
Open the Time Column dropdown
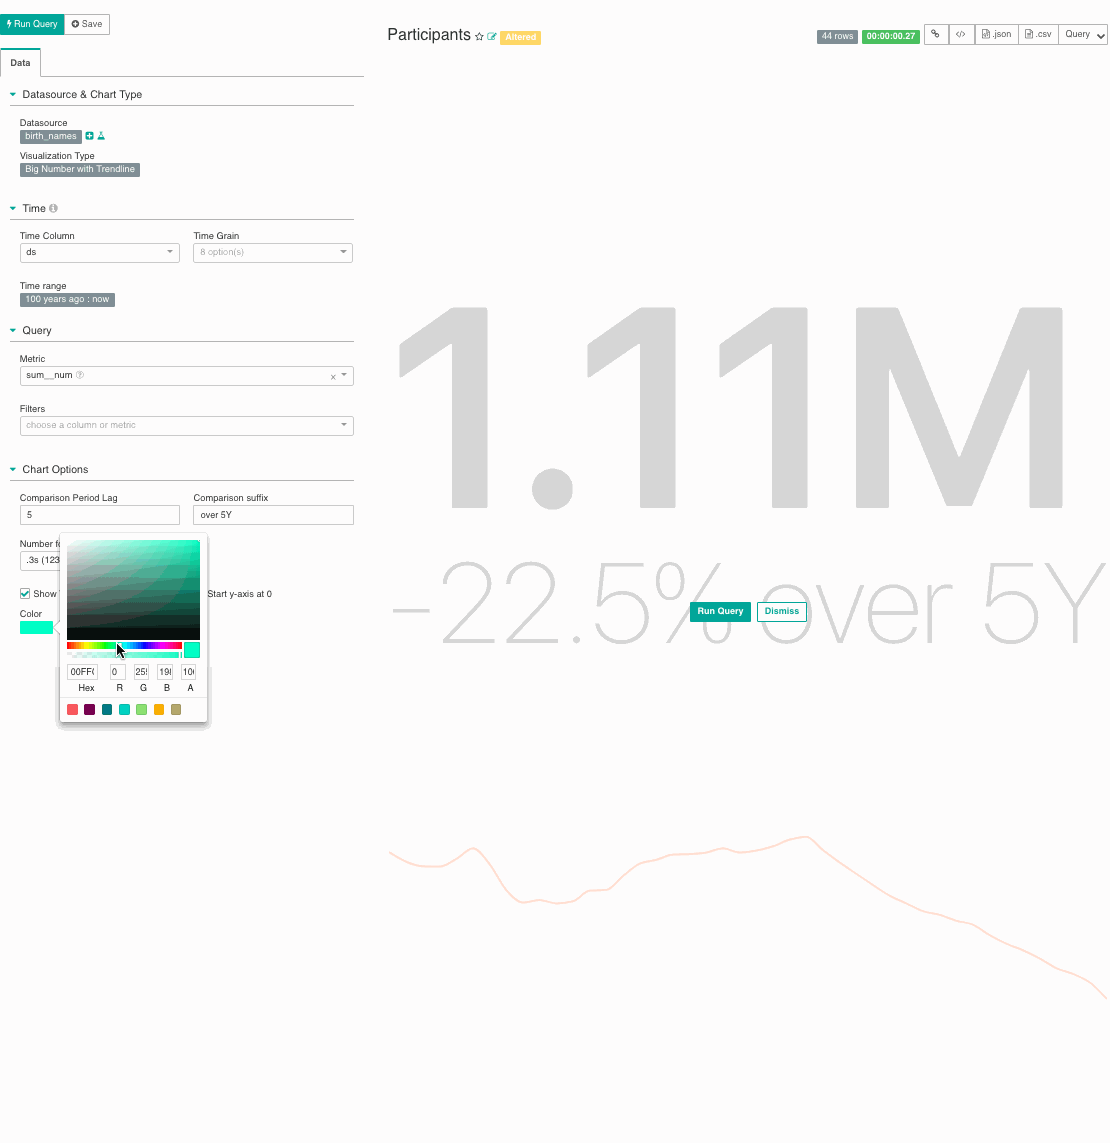coord(99,252)
